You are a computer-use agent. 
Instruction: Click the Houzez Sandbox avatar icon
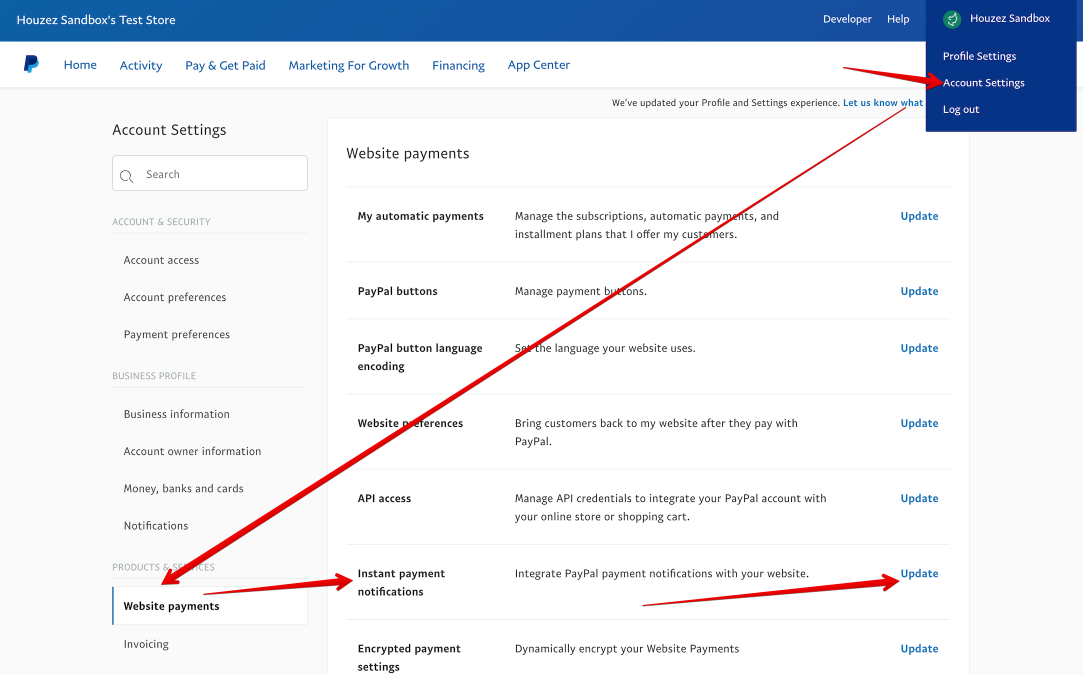click(952, 19)
